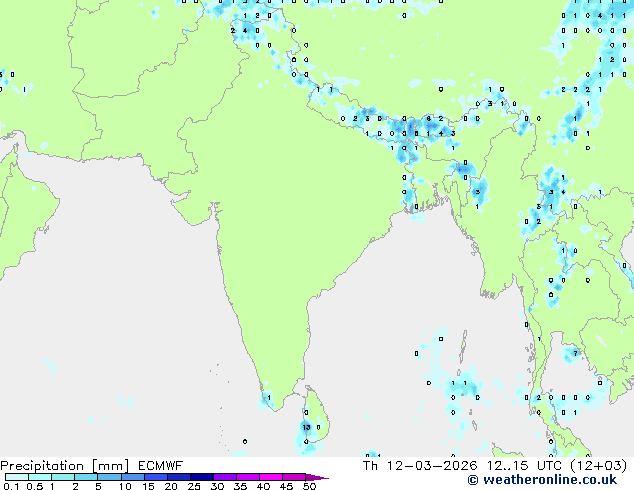Select the 1–2 mm legend swatch
Viewport: 634px width, 490px height.
click(63, 477)
